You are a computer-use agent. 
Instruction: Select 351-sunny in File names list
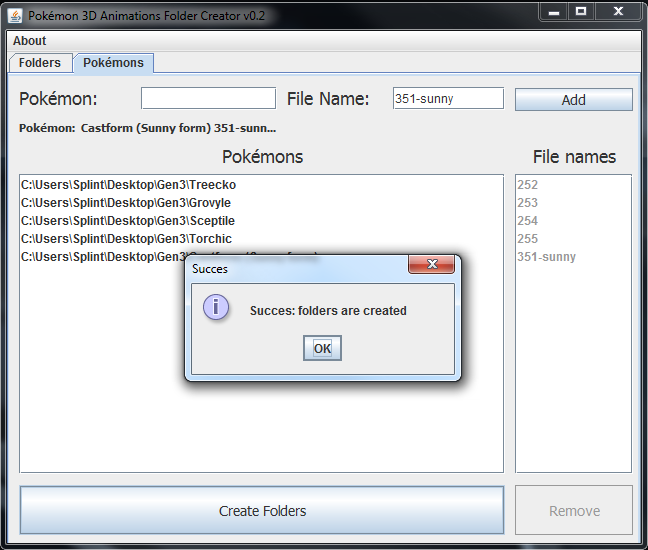[573, 257]
